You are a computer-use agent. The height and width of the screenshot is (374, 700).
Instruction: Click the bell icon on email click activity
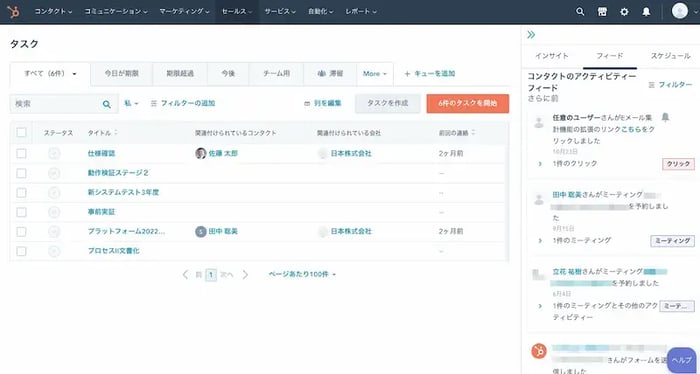click(665, 117)
